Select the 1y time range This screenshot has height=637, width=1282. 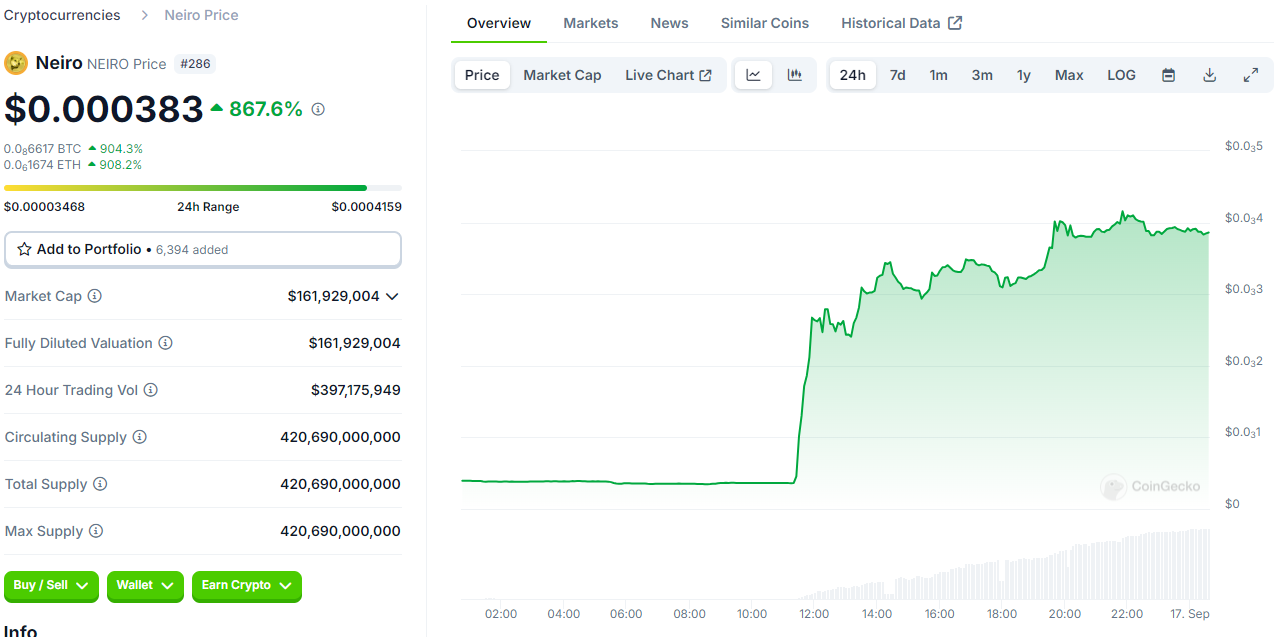[1024, 75]
